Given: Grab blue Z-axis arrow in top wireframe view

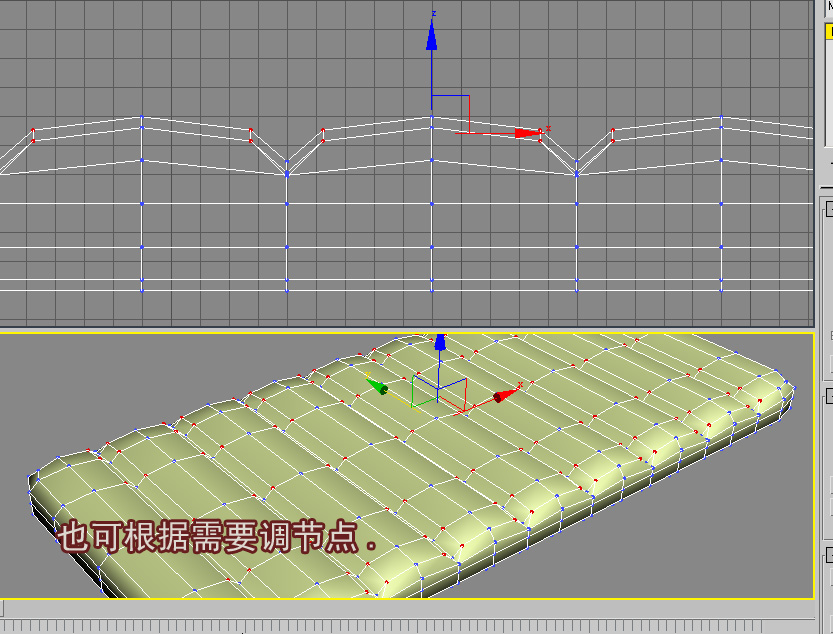Looking at the screenshot, I should pos(431,35).
